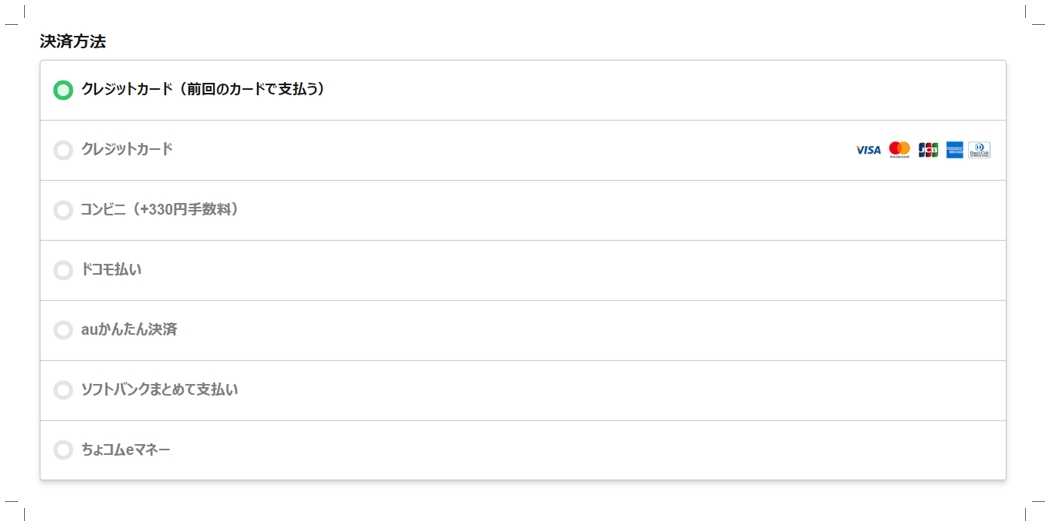Click the ソフトバンクまとめて支払い label text

159,389
